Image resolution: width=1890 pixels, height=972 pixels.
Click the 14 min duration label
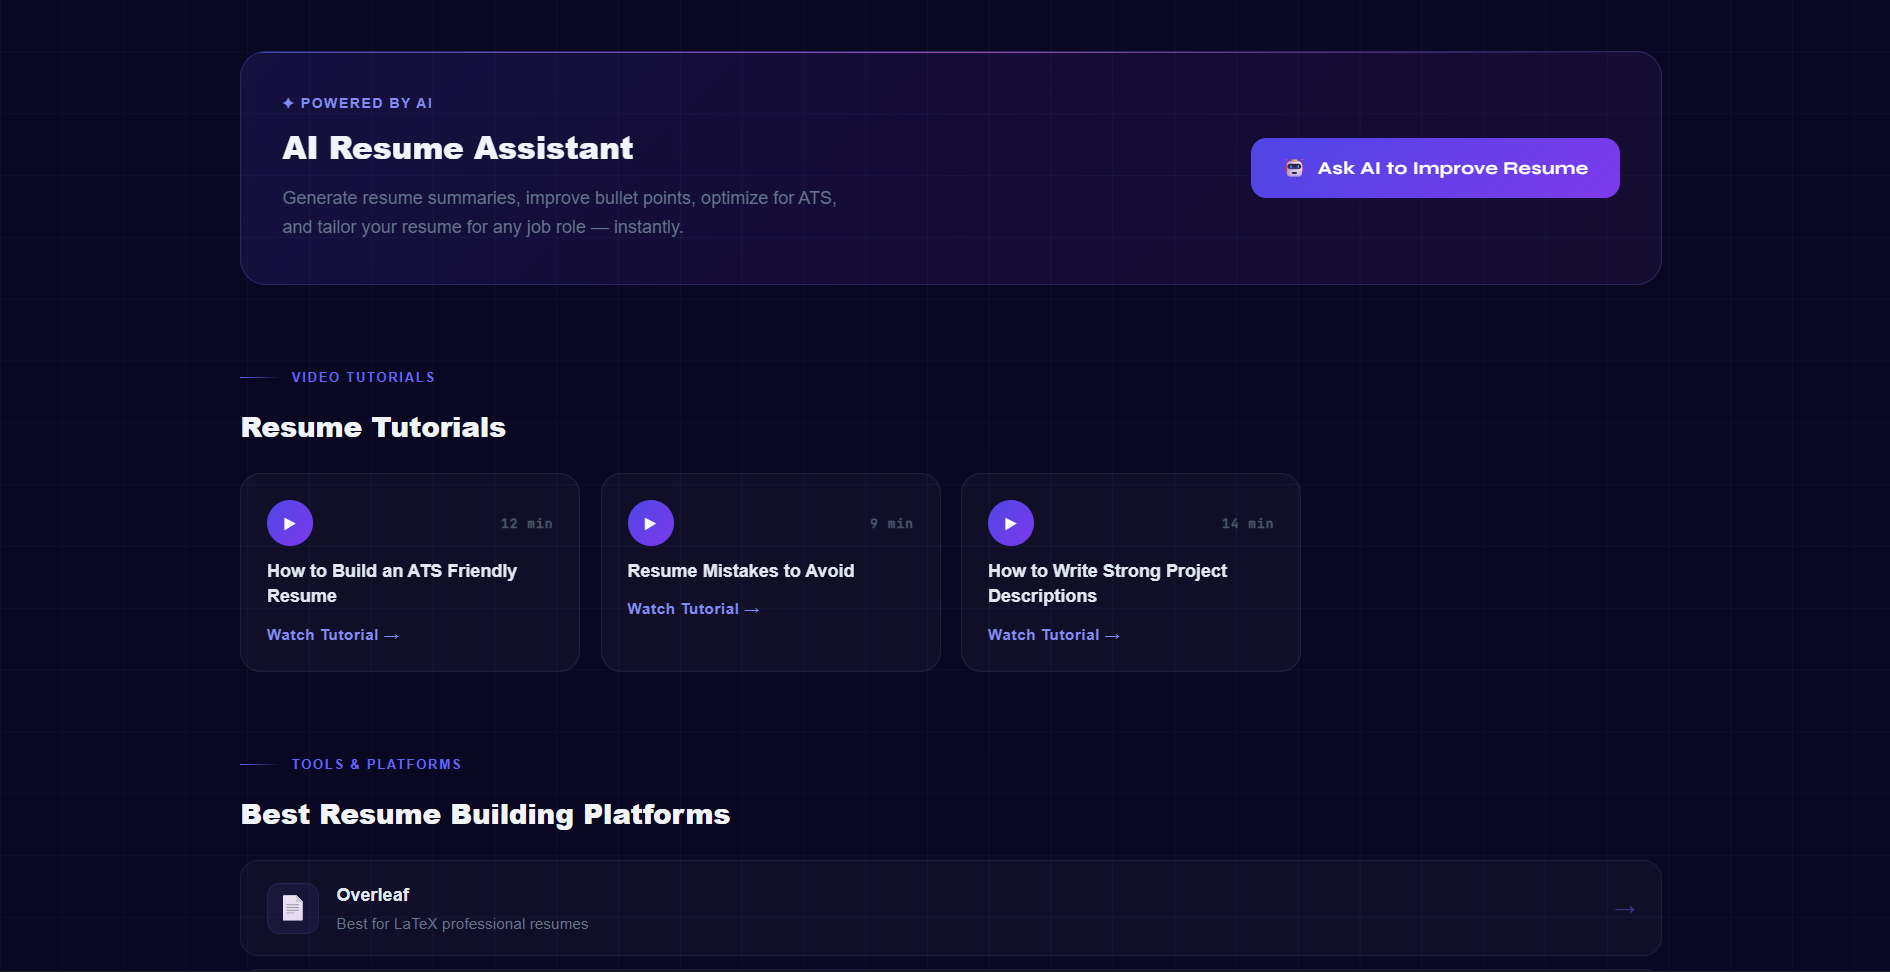(x=1247, y=524)
